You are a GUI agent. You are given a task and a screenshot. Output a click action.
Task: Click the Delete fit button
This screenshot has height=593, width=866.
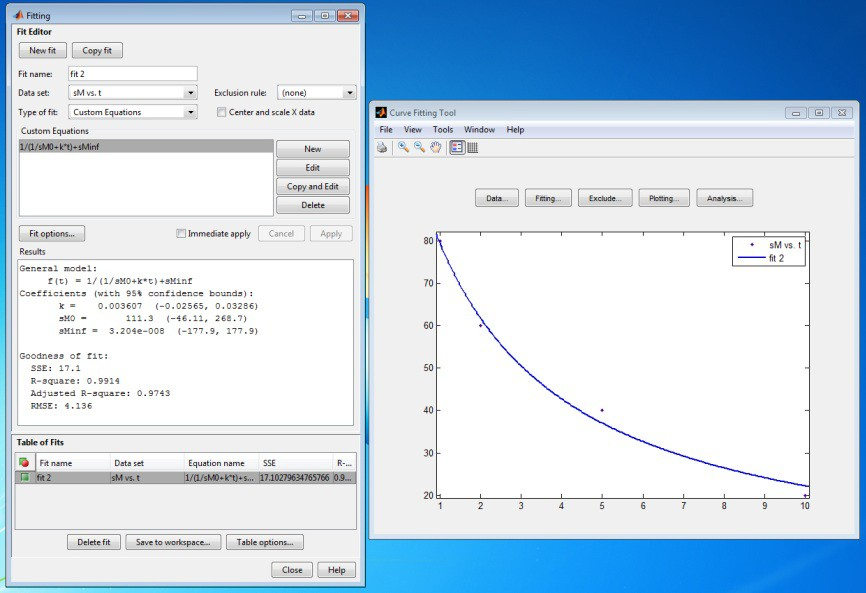(94, 542)
